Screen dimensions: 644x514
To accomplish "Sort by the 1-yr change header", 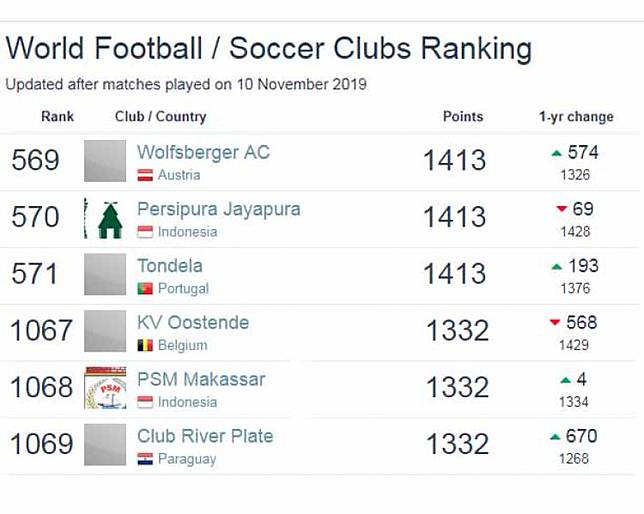I will tap(576, 117).
